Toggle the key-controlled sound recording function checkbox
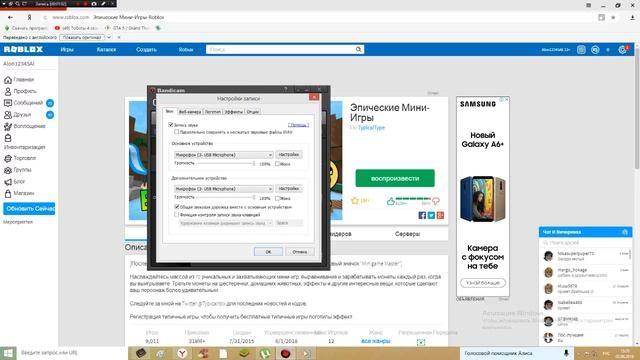640x360 pixels. pos(177,214)
